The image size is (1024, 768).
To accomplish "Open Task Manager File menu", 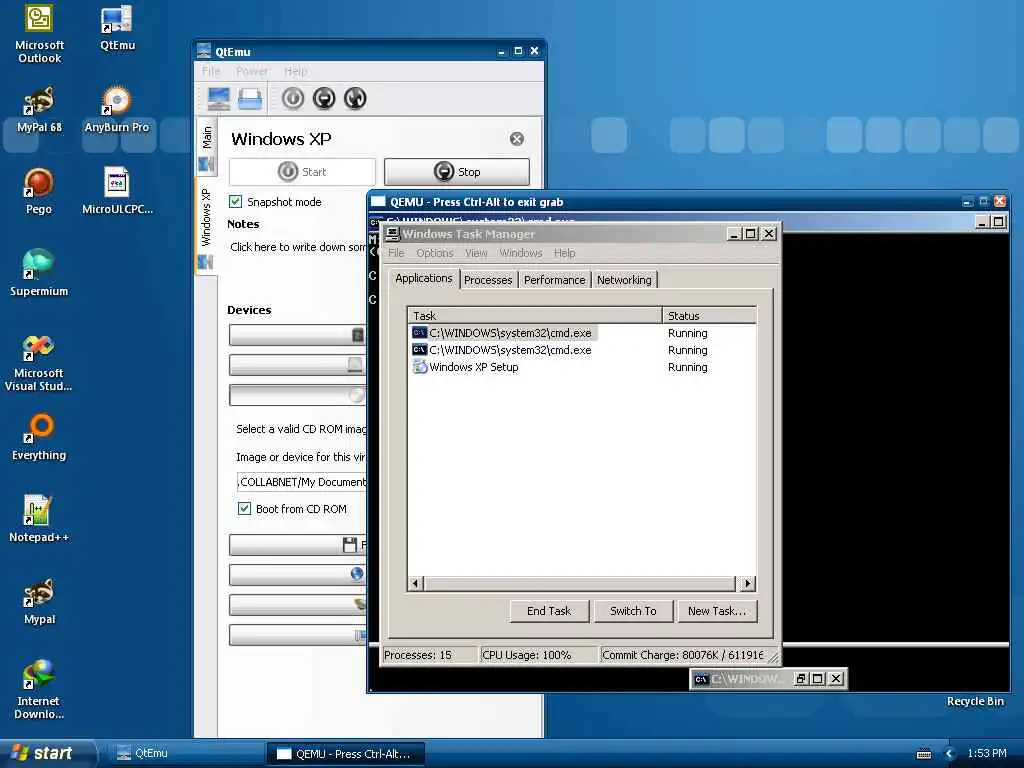I will point(396,253).
